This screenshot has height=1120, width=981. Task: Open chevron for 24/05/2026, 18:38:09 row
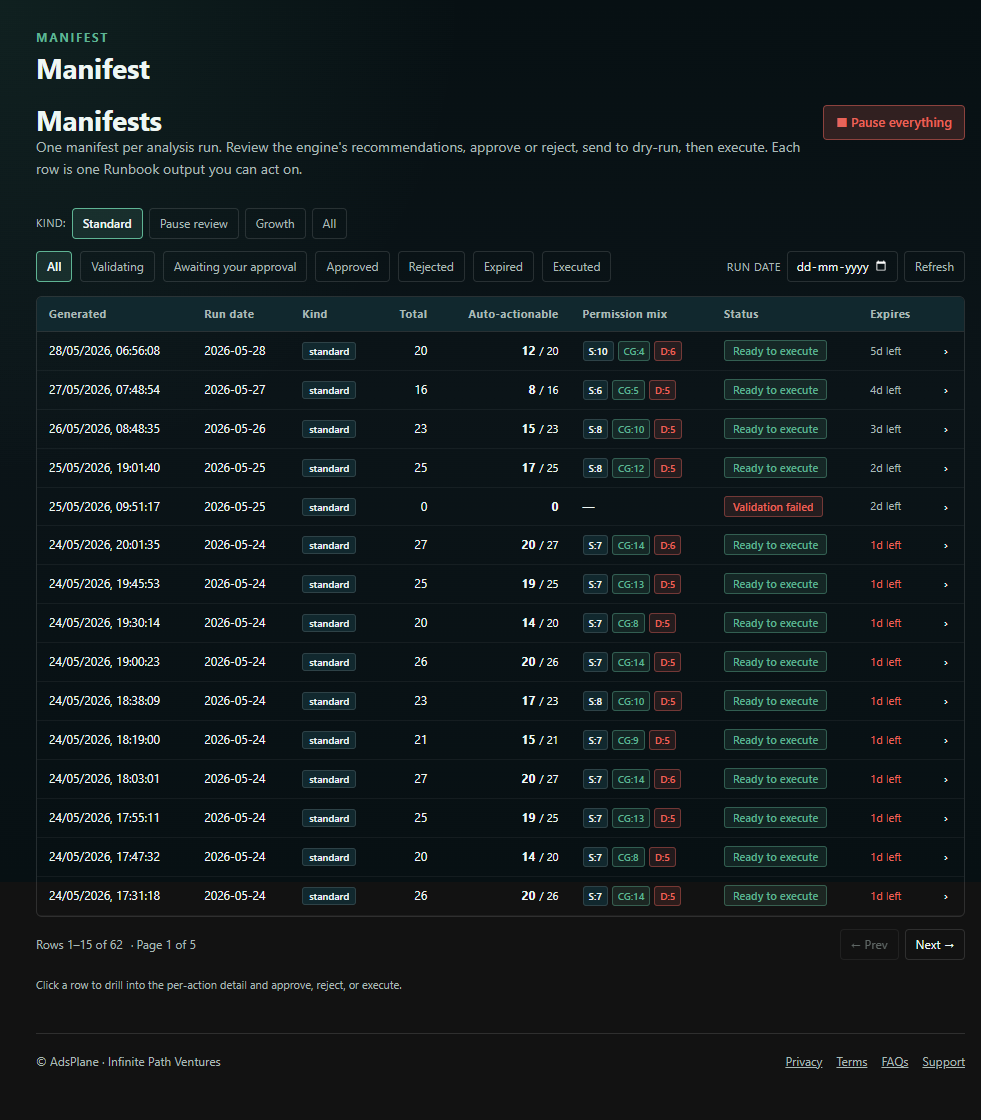(x=946, y=701)
